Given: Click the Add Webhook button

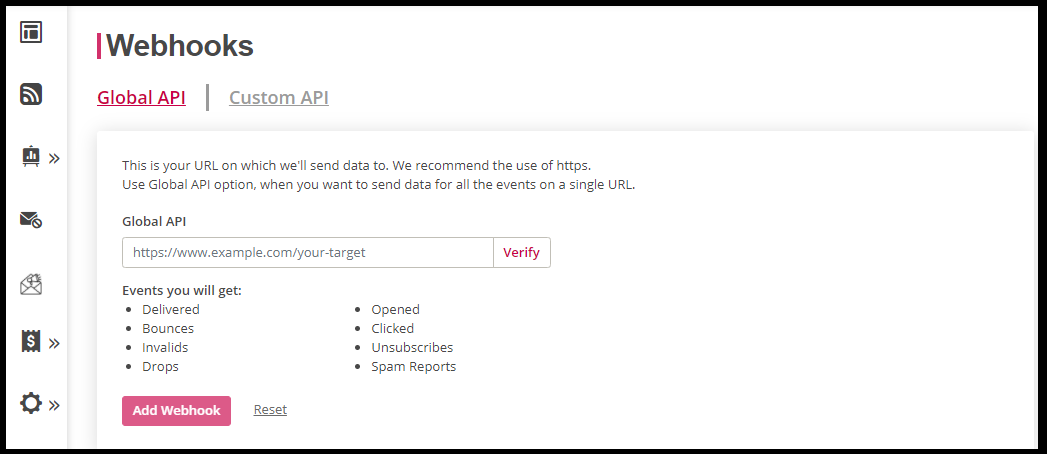Looking at the screenshot, I should [176, 411].
